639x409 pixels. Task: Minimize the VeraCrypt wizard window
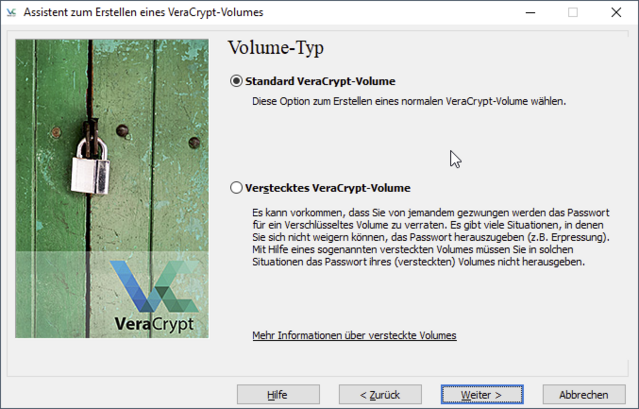coord(527,13)
